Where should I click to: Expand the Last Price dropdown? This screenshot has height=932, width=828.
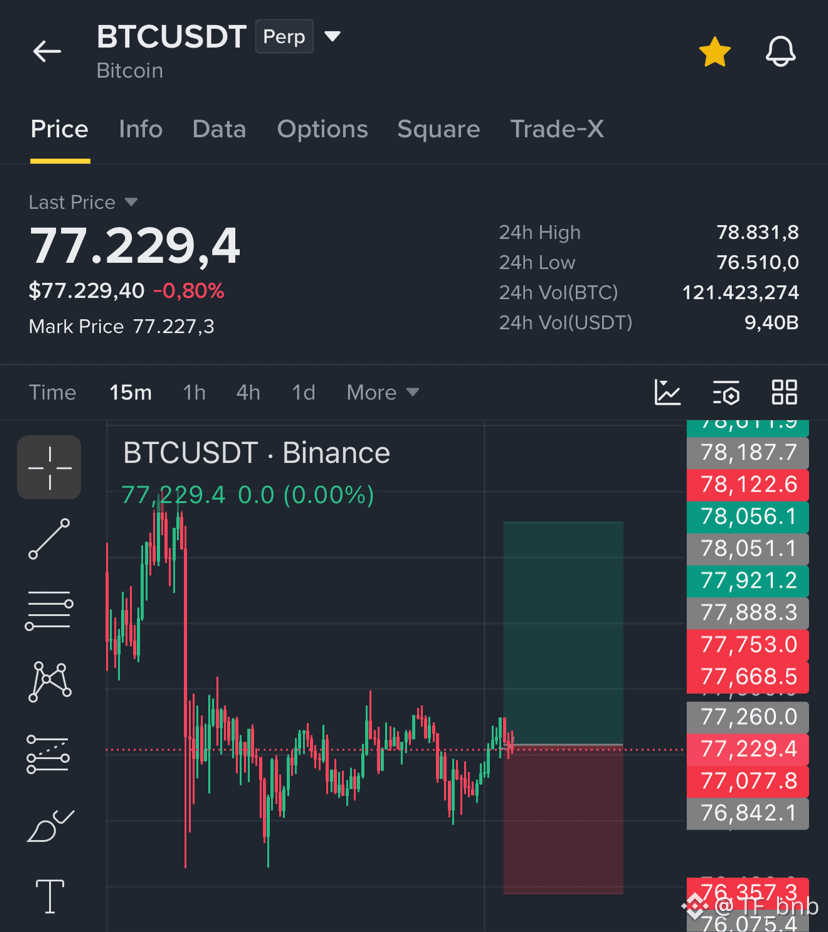[x=83, y=202]
